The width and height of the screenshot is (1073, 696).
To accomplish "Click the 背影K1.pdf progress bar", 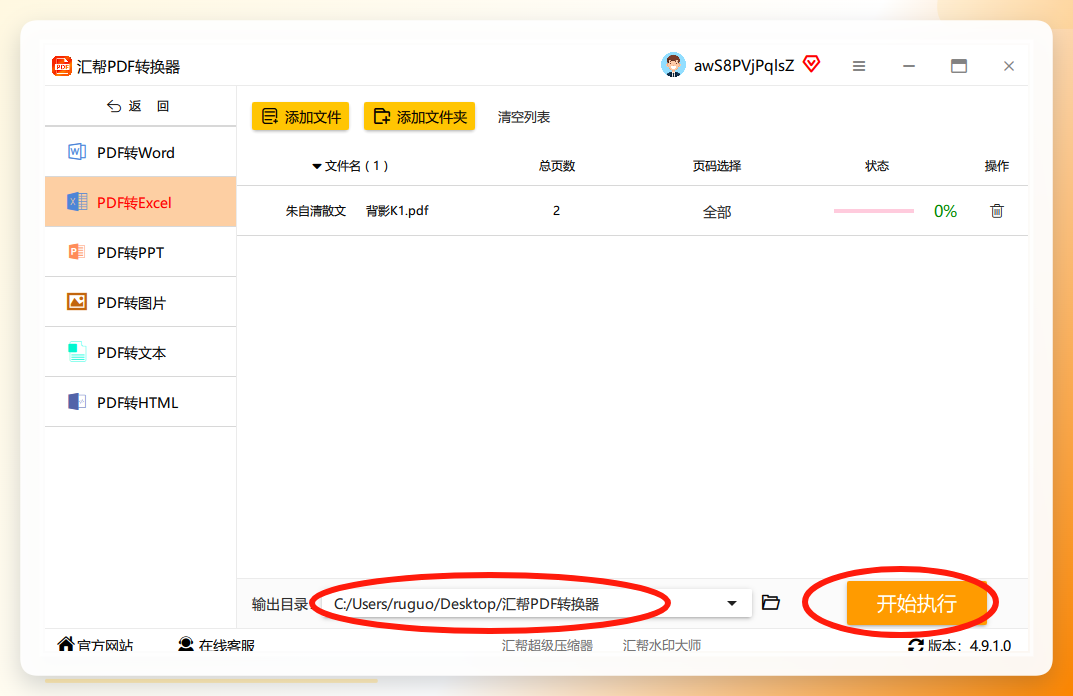I will click(874, 211).
